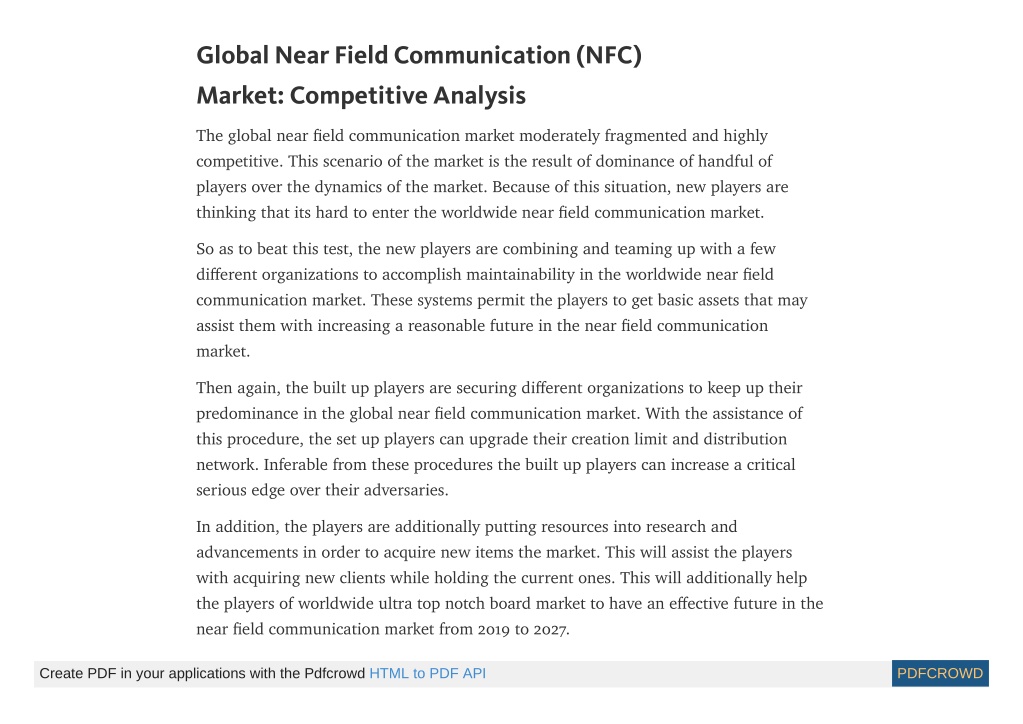Viewport: 1023px width, 724px height.
Task: Click the line beginning 'advancements in order to acquire'
Action: (494, 552)
